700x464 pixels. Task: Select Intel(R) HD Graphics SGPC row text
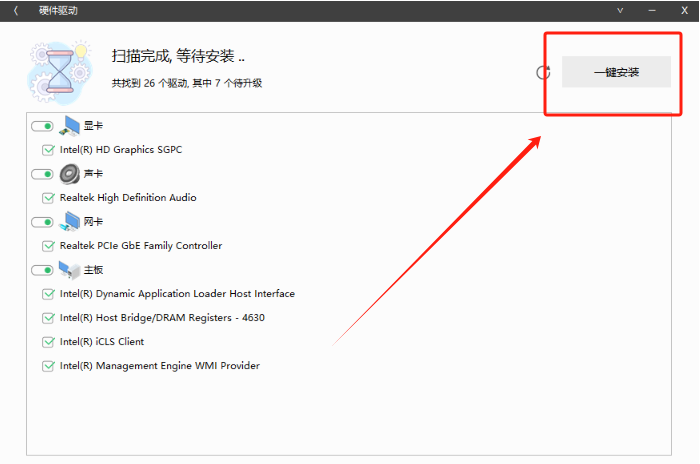click(121, 150)
